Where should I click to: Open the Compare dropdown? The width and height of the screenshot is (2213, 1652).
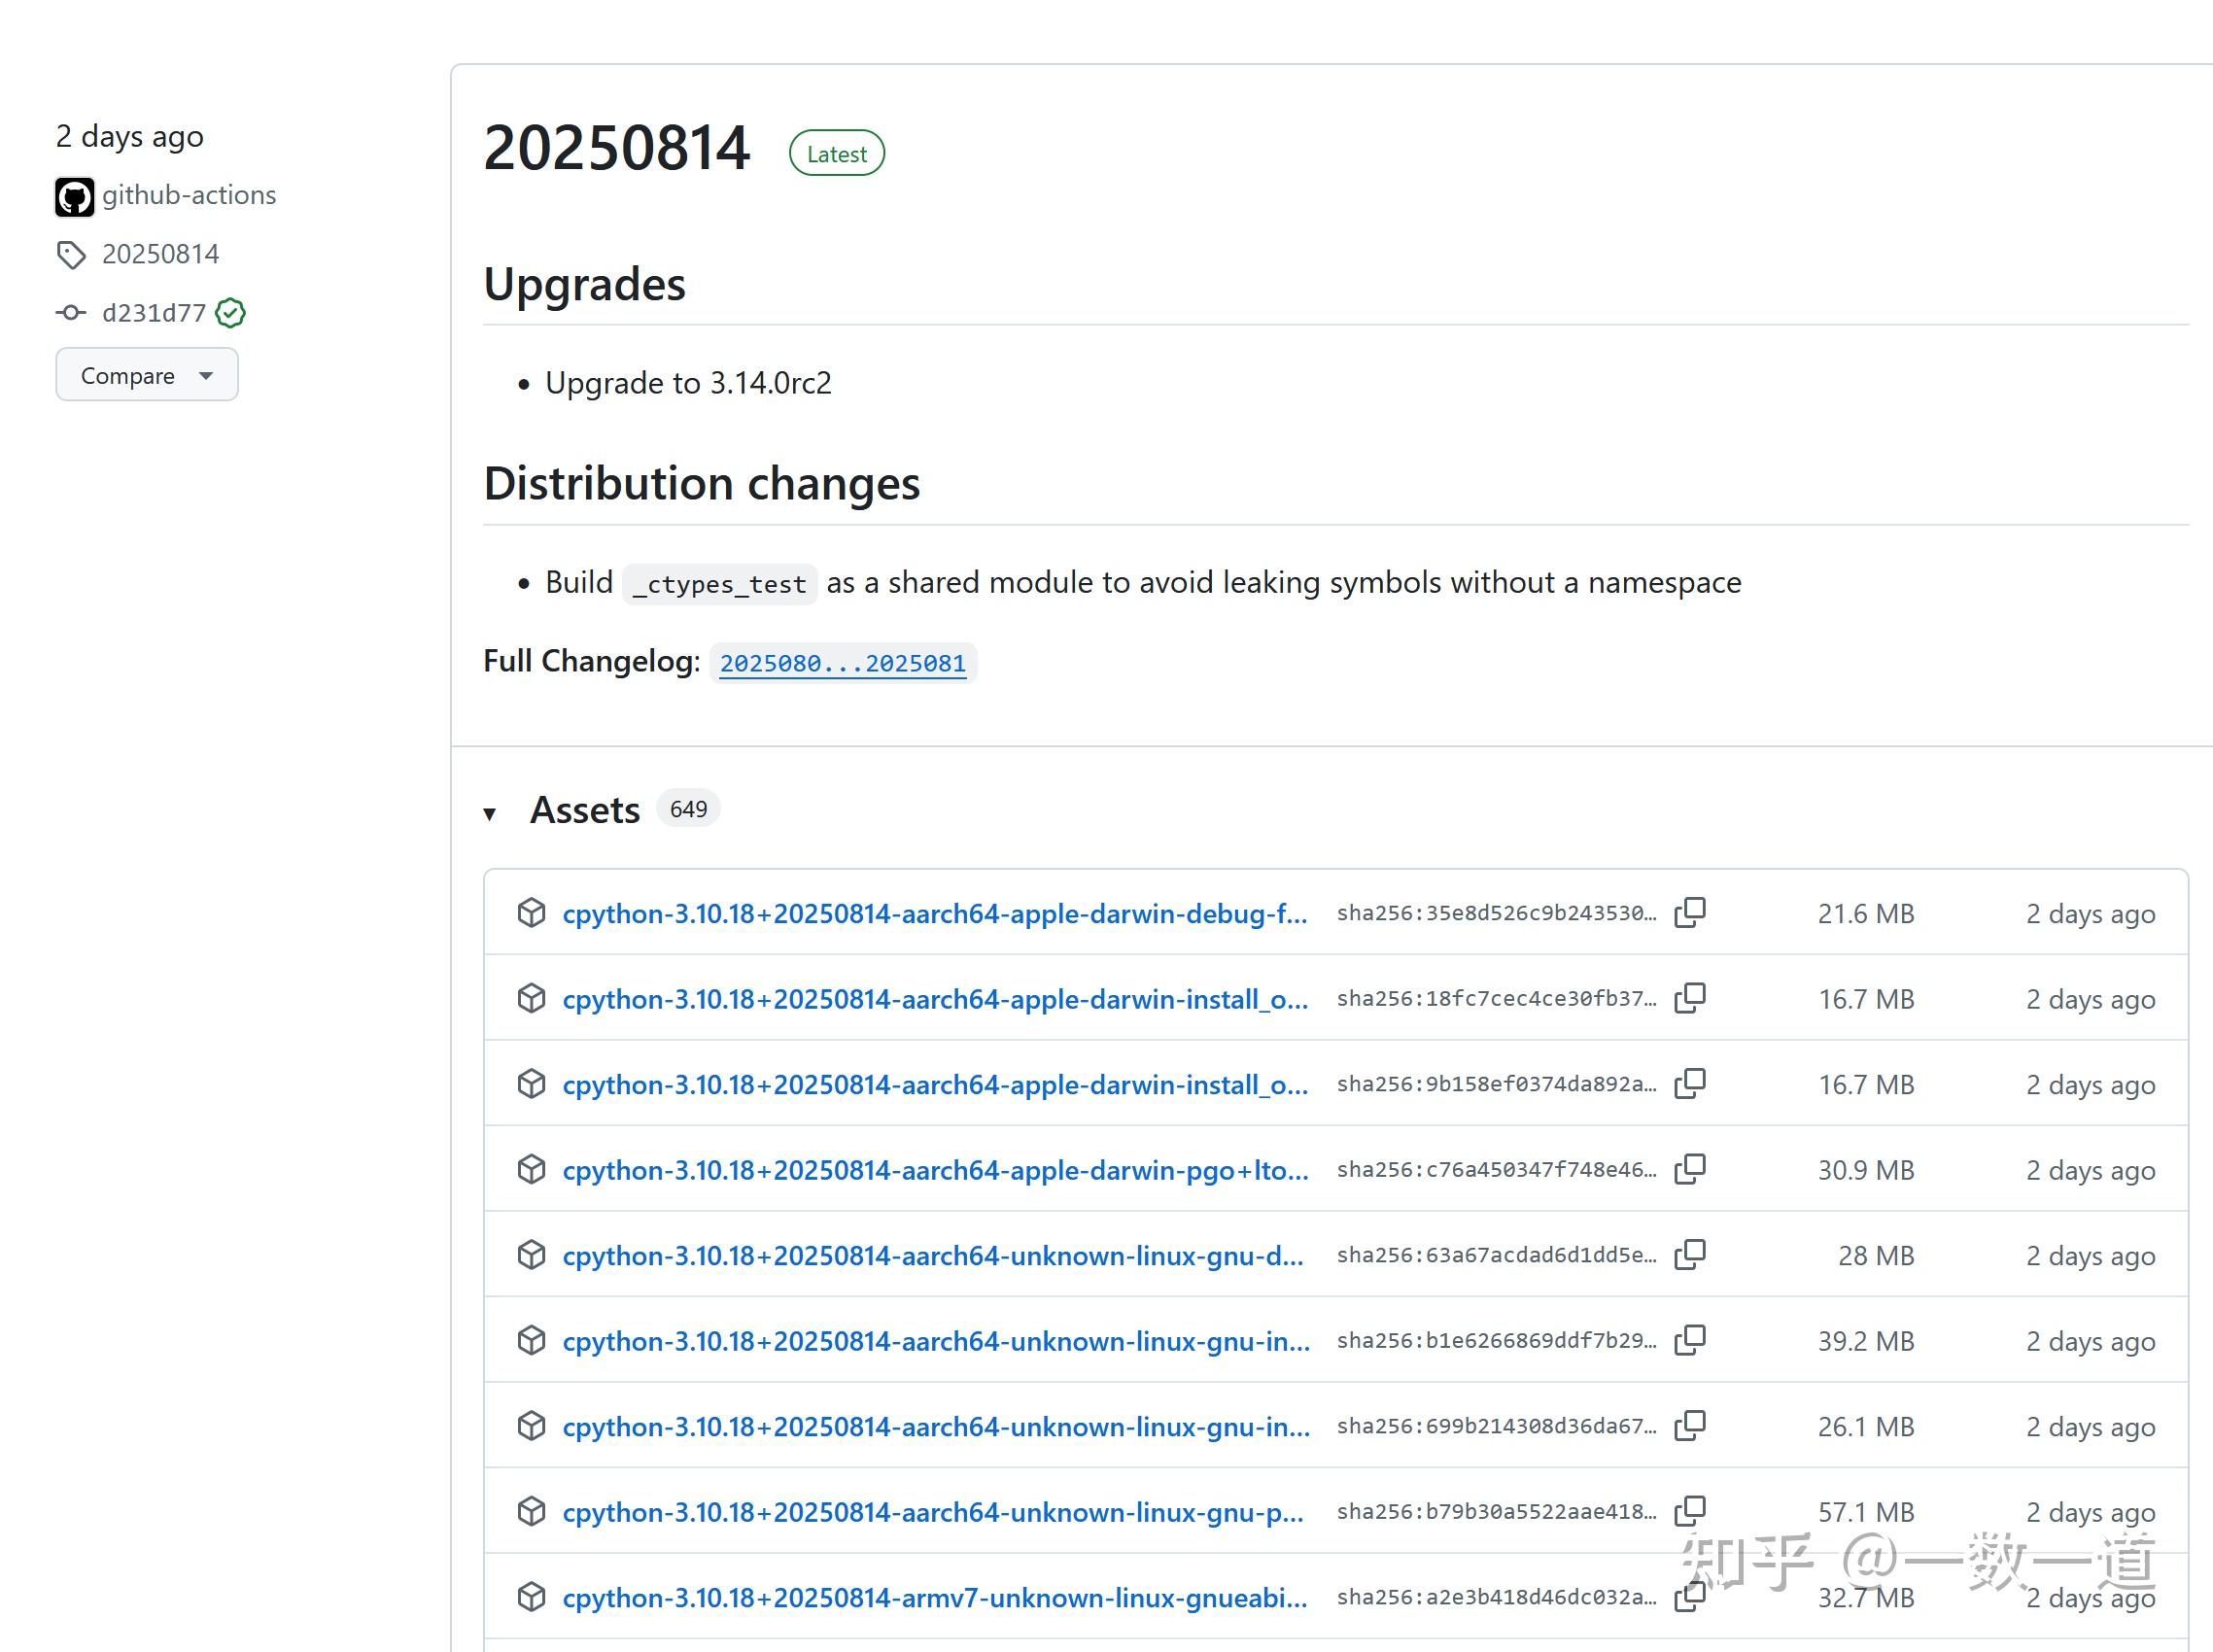coord(146,375)
